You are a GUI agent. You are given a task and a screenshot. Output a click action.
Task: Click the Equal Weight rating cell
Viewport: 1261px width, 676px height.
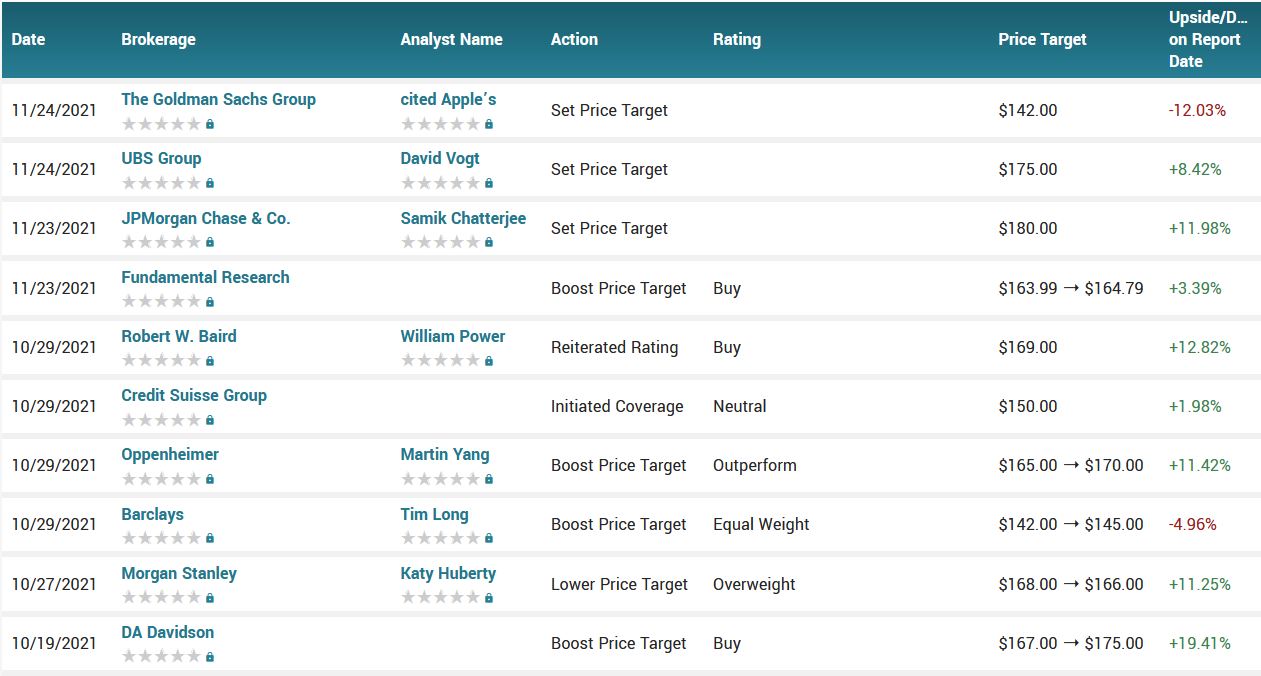click(x=761, y=524)
